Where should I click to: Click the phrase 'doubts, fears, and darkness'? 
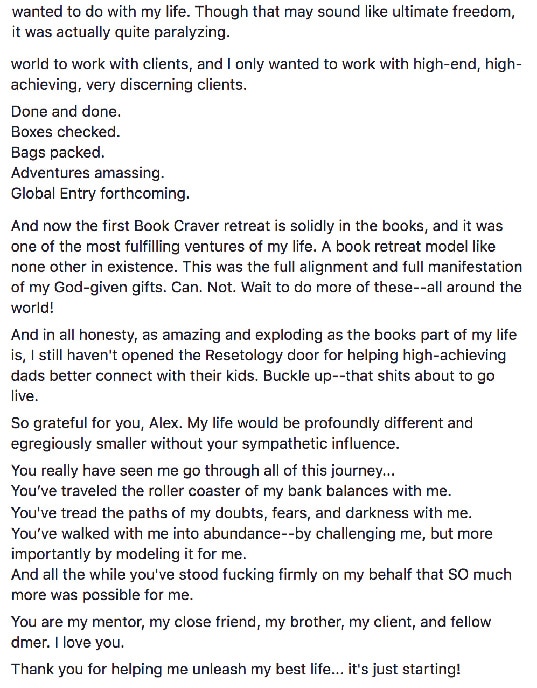pyautogui.click(x=301, y=512)
